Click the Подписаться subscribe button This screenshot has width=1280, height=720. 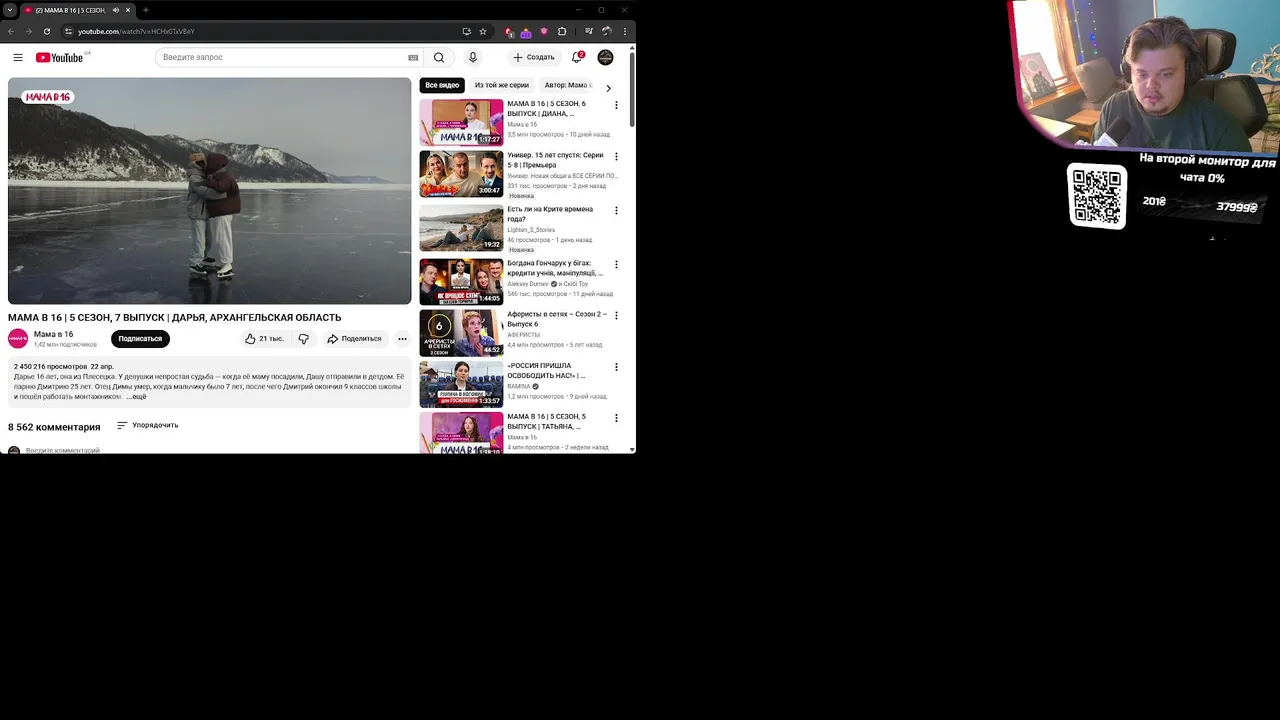(x=140, y=339)
